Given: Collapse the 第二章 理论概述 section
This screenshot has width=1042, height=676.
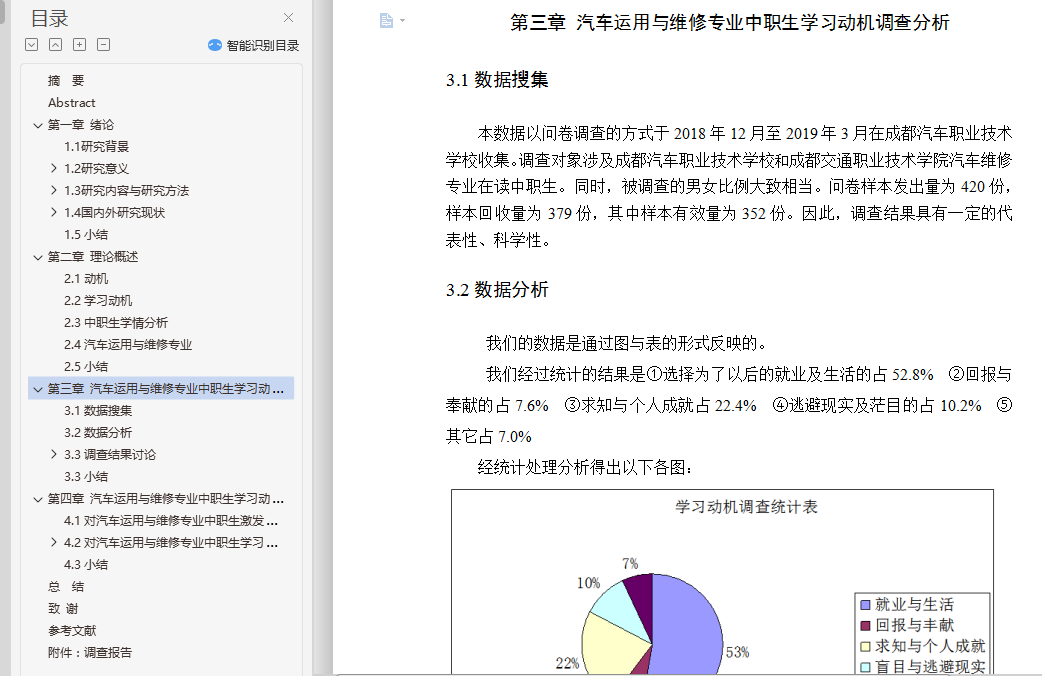Looking at the screenshot, I should click(38, 257).
